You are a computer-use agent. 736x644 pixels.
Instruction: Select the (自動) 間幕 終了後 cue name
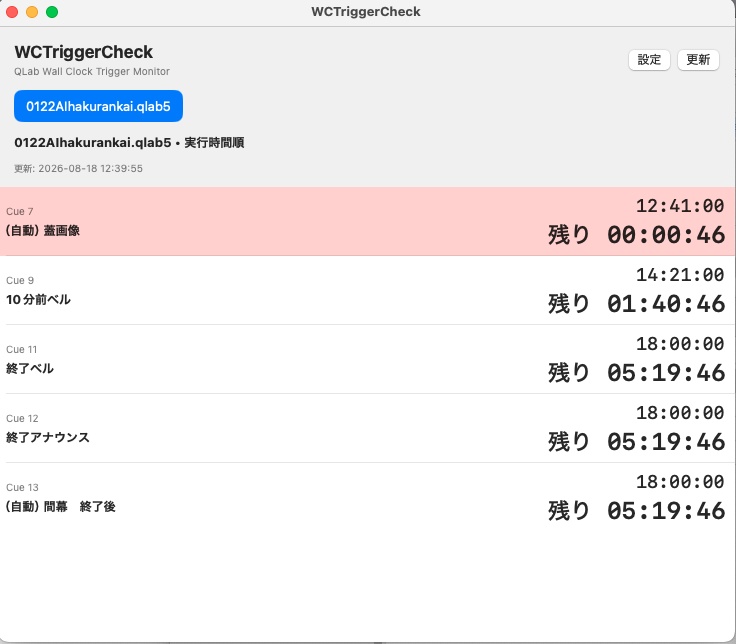(61, 506)
